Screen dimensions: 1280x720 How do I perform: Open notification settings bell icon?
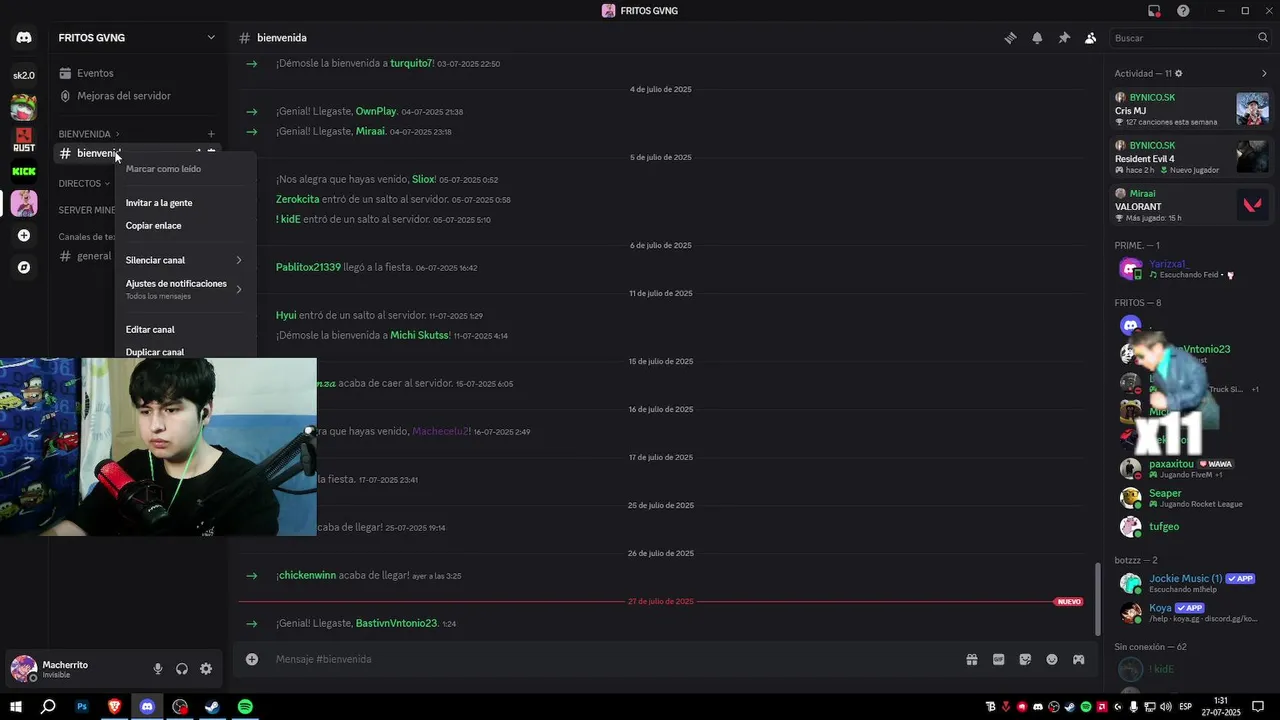pyautogui.click(x=1037, y=38)
